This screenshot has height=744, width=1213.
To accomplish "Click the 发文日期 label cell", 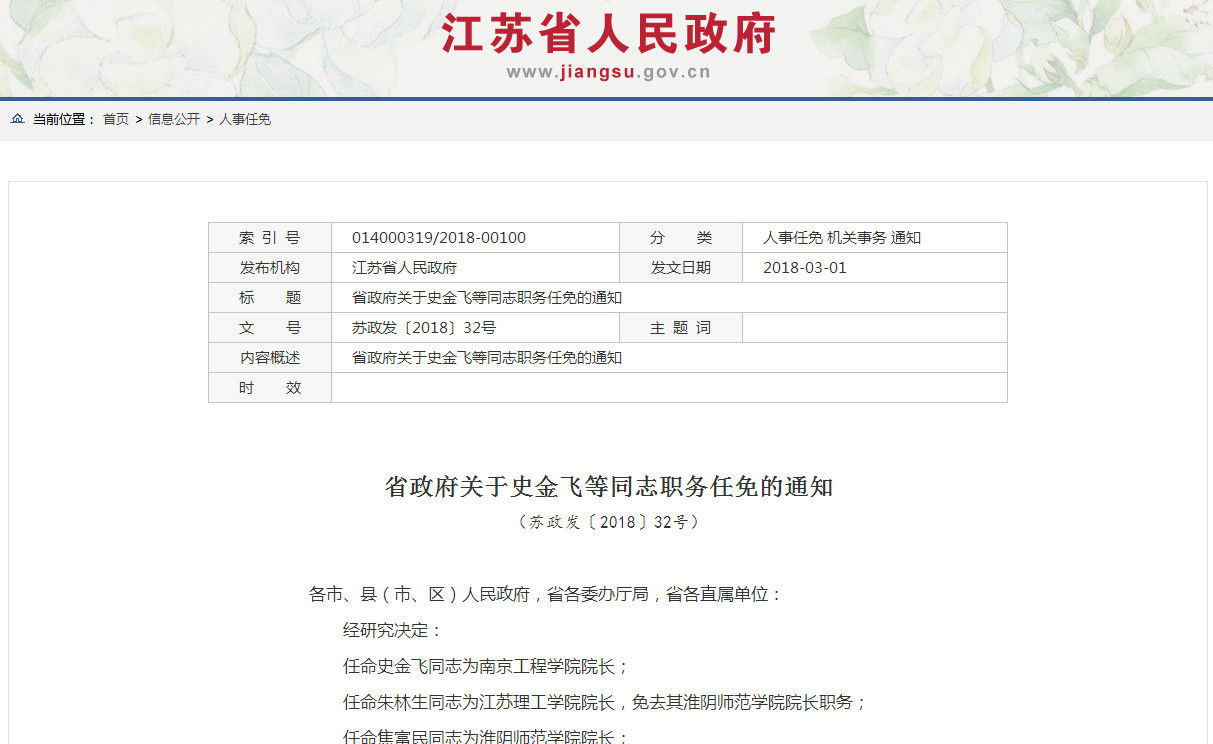I will (x=681, y=268).
